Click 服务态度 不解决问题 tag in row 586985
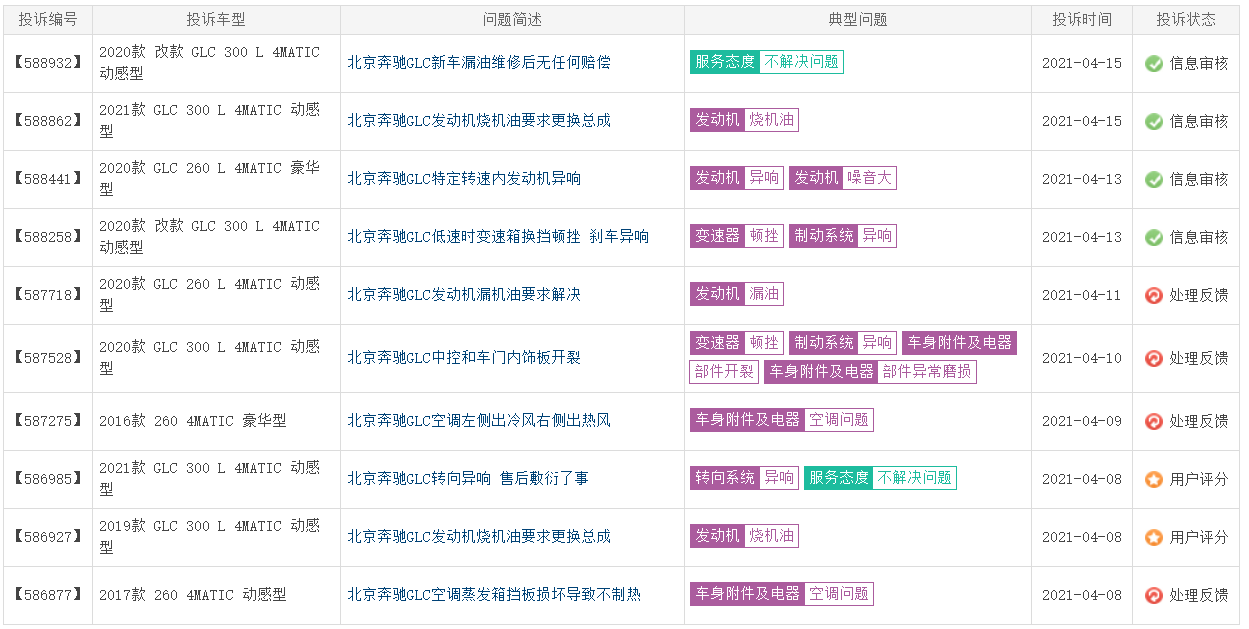 tap(880, 478)
